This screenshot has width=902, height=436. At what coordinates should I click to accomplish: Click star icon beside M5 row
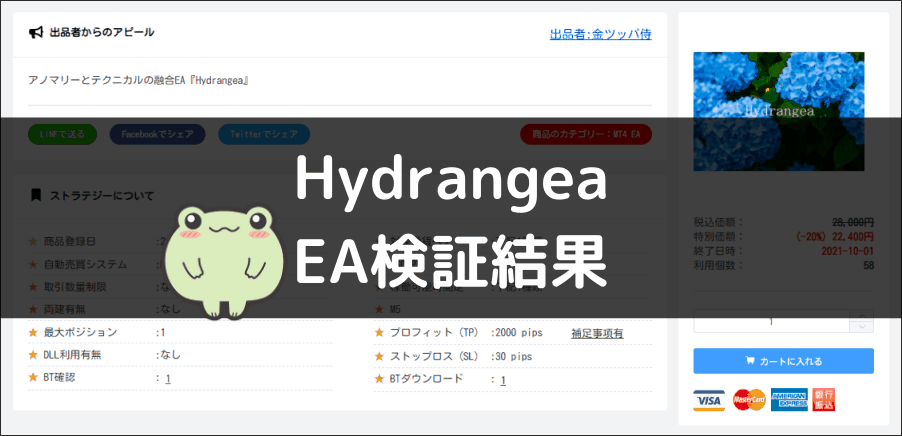tap(379, 309)
